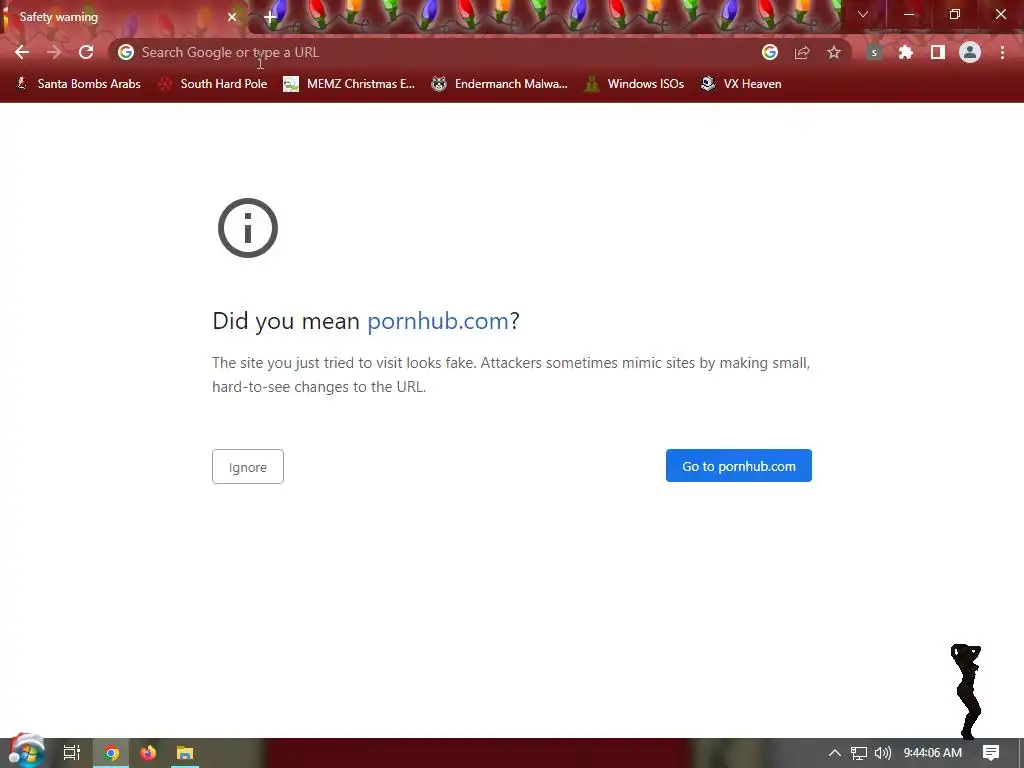The image size is (1024, 768).
Task: Minimize the Chrome window
Action: (909, 14)
